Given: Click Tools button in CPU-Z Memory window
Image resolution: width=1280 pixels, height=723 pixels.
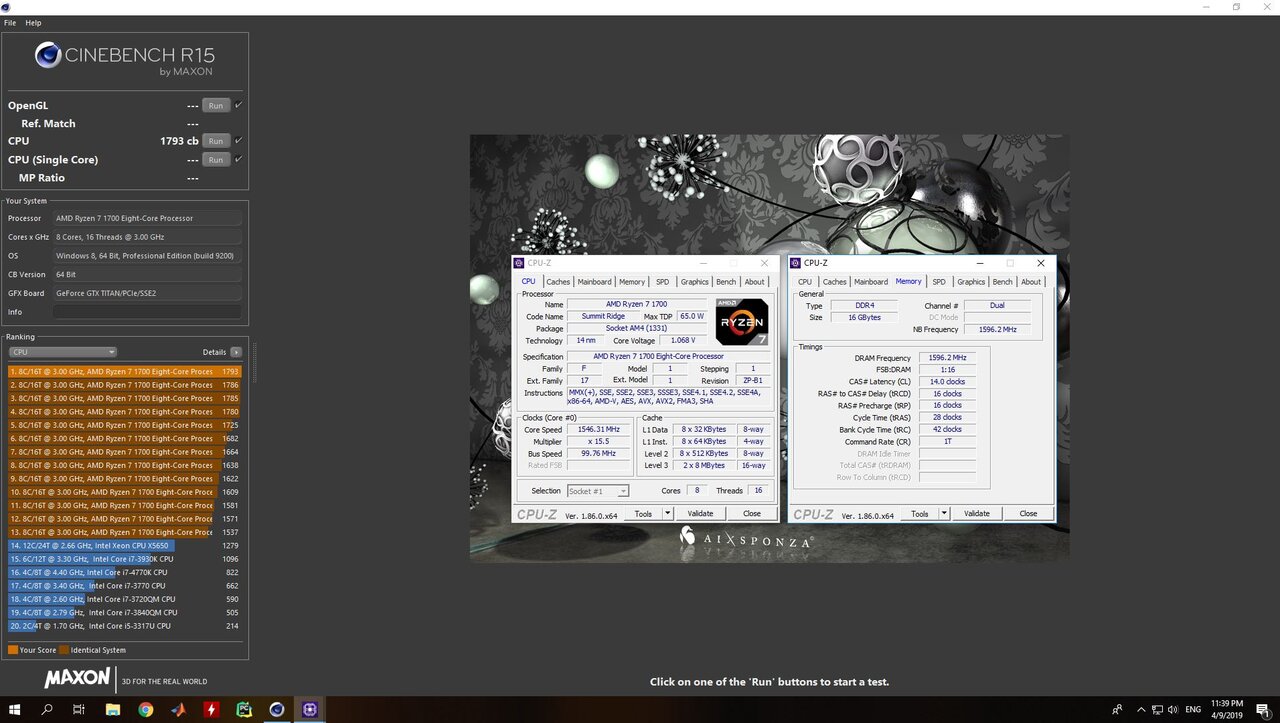Looking at the screenshot, I should tap(919, 514).
